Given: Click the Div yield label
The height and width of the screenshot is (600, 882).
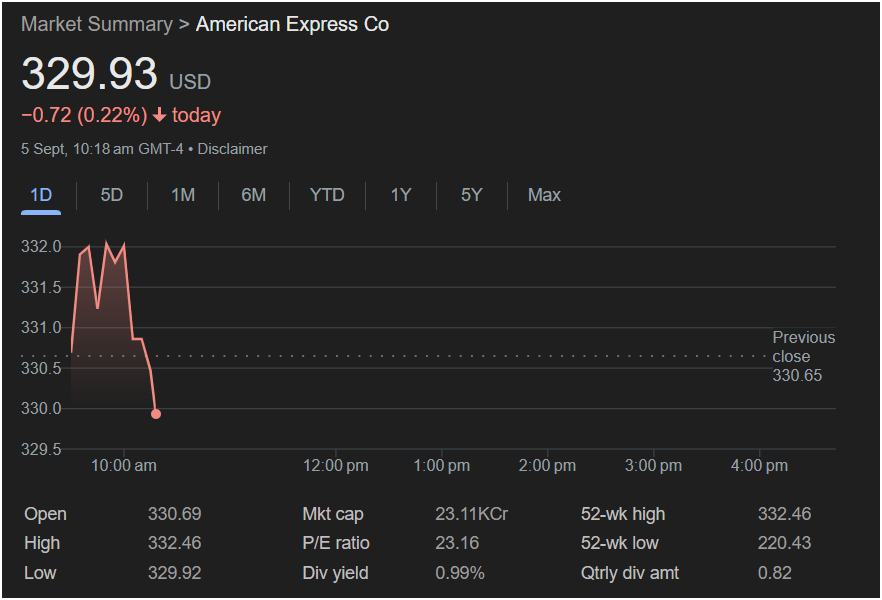Looking at the screenshot, I should point(335,573).
